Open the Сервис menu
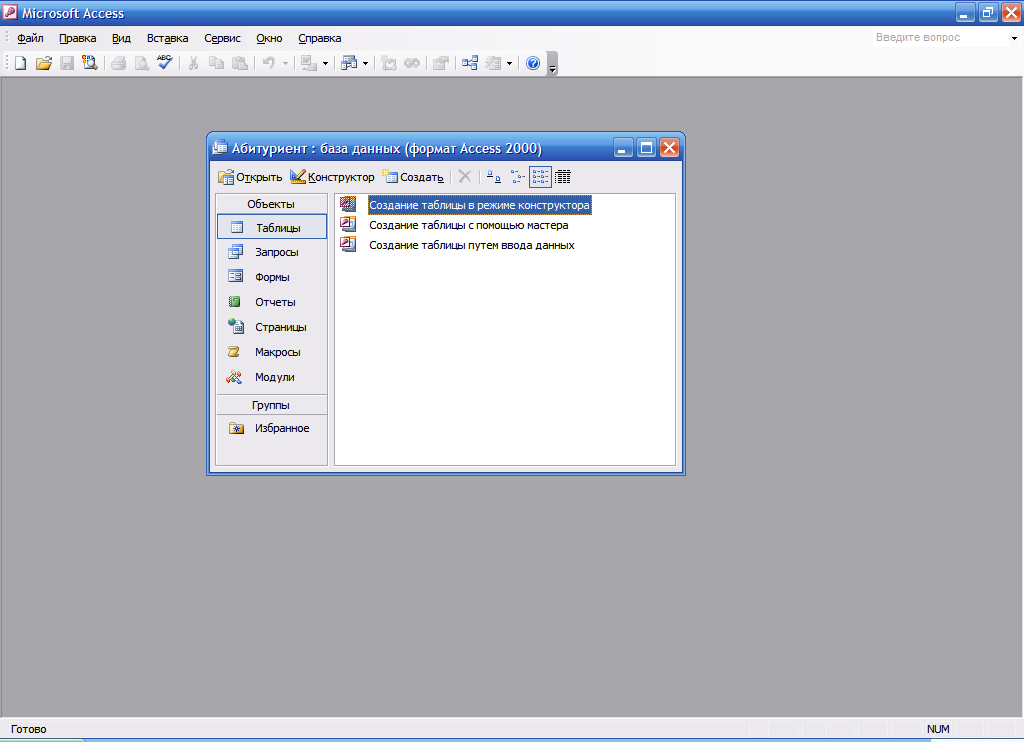 point(222,38)
